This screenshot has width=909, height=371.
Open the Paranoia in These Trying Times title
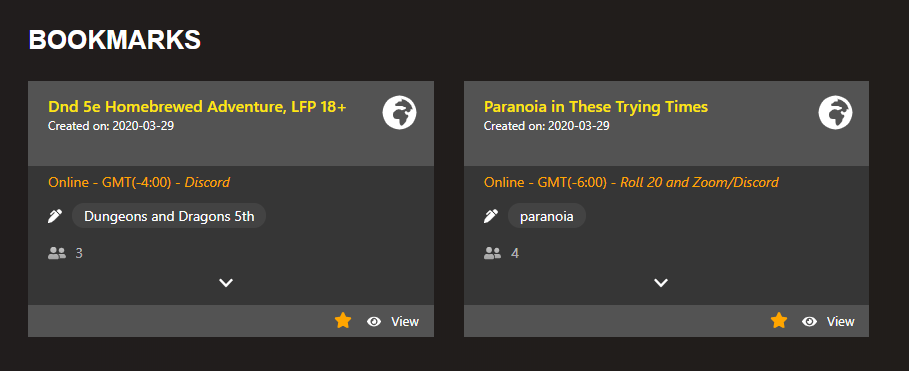click(x=596, y=107)
